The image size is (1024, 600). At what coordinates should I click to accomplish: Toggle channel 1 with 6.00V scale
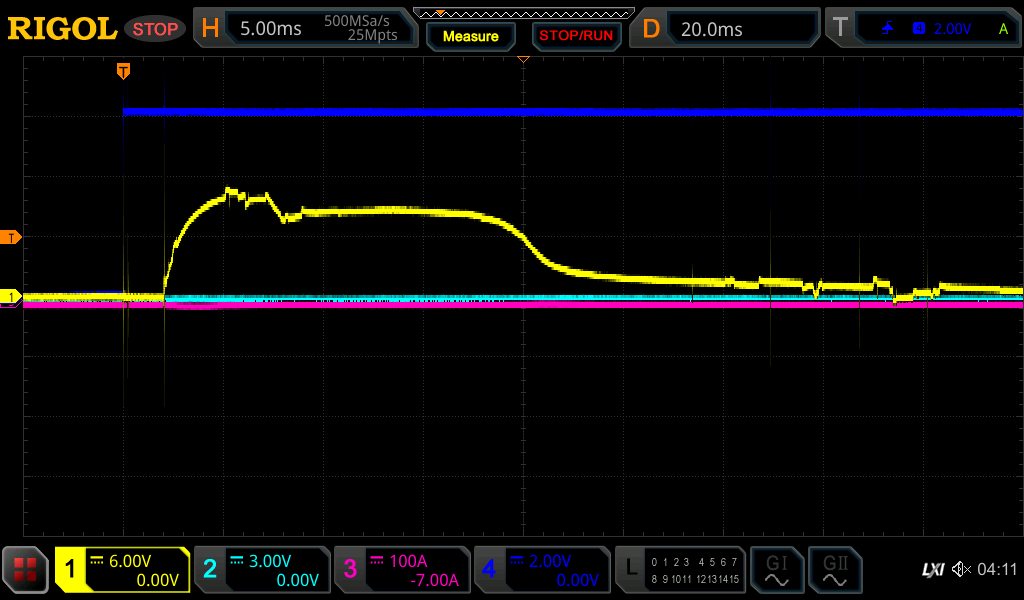(122, 570)
